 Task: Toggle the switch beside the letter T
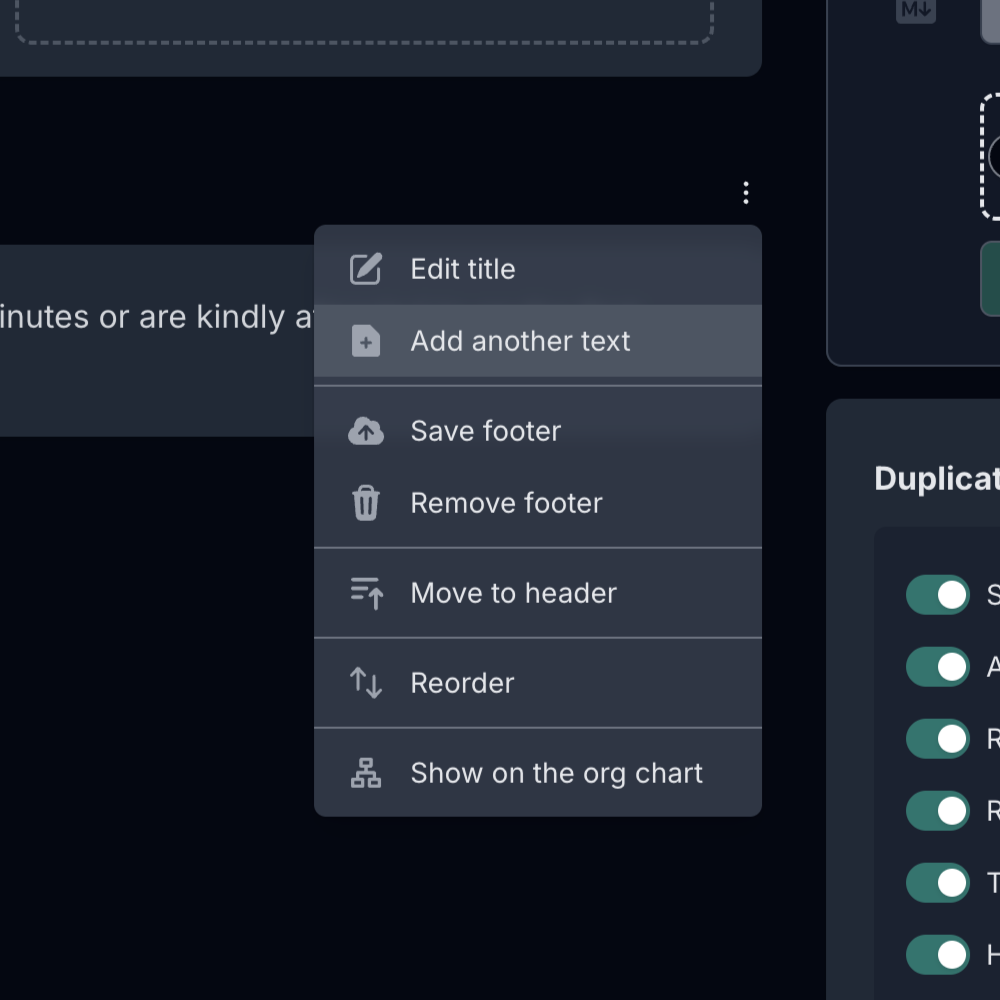(x=938, y=883)
